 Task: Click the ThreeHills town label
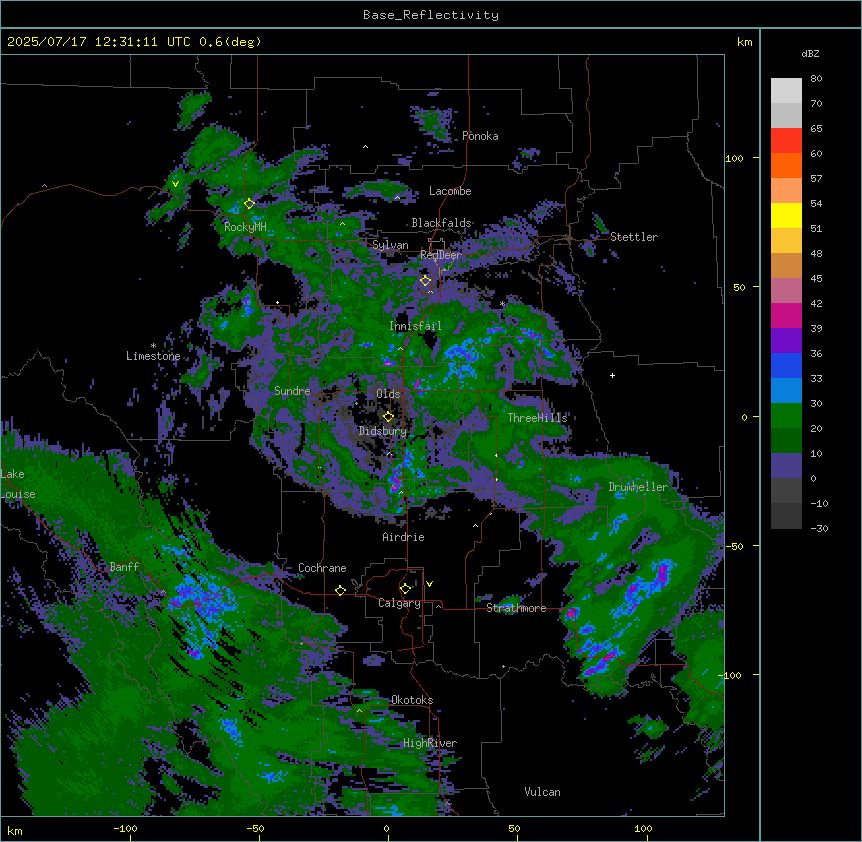coord(537,418)
